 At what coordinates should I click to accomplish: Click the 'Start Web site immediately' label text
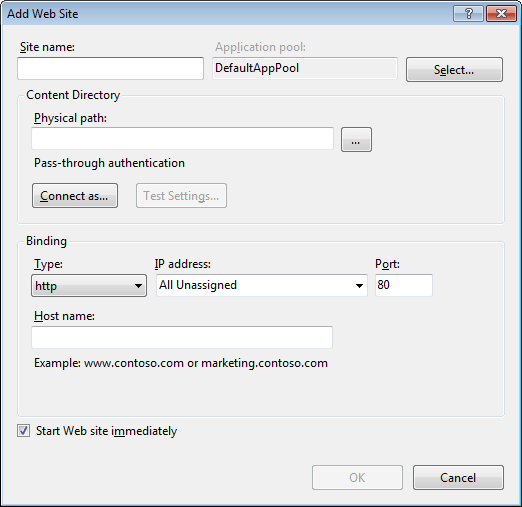106,431
